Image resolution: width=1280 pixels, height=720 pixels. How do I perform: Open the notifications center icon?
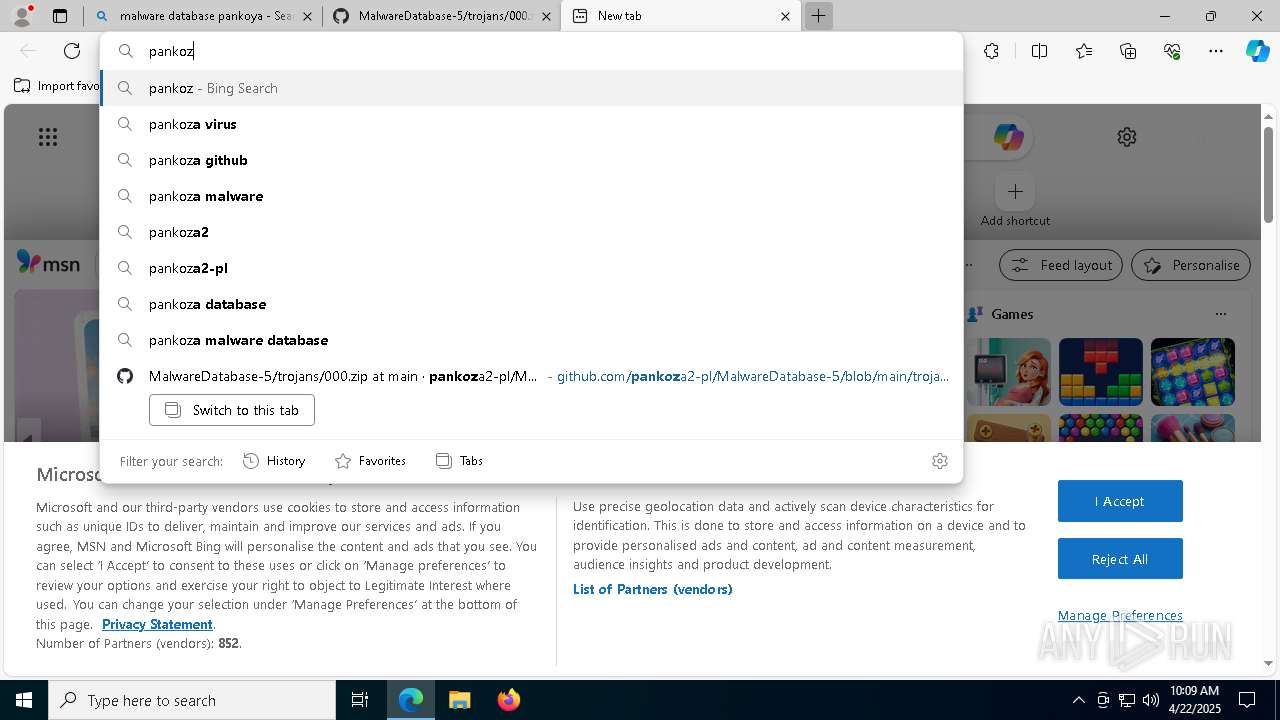pos(1247,700)
